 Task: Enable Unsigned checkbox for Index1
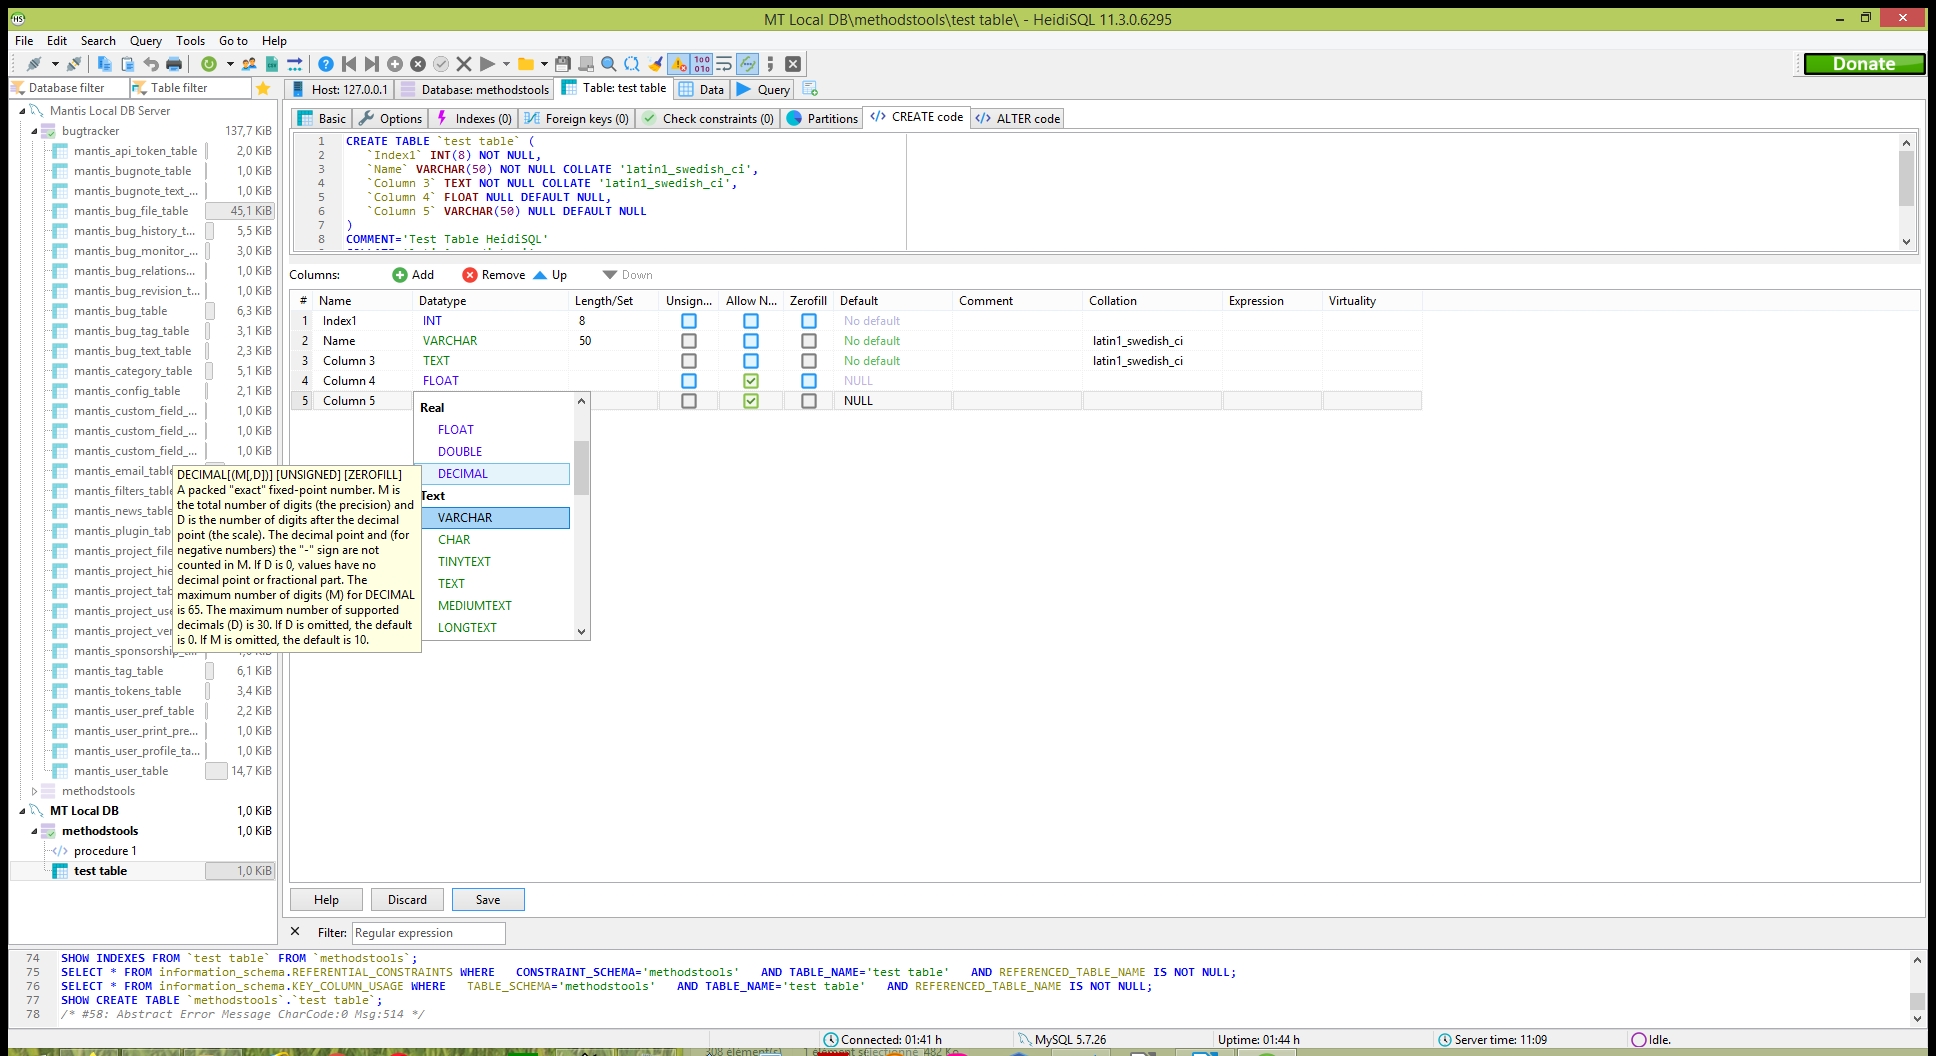tap(689, 321)
